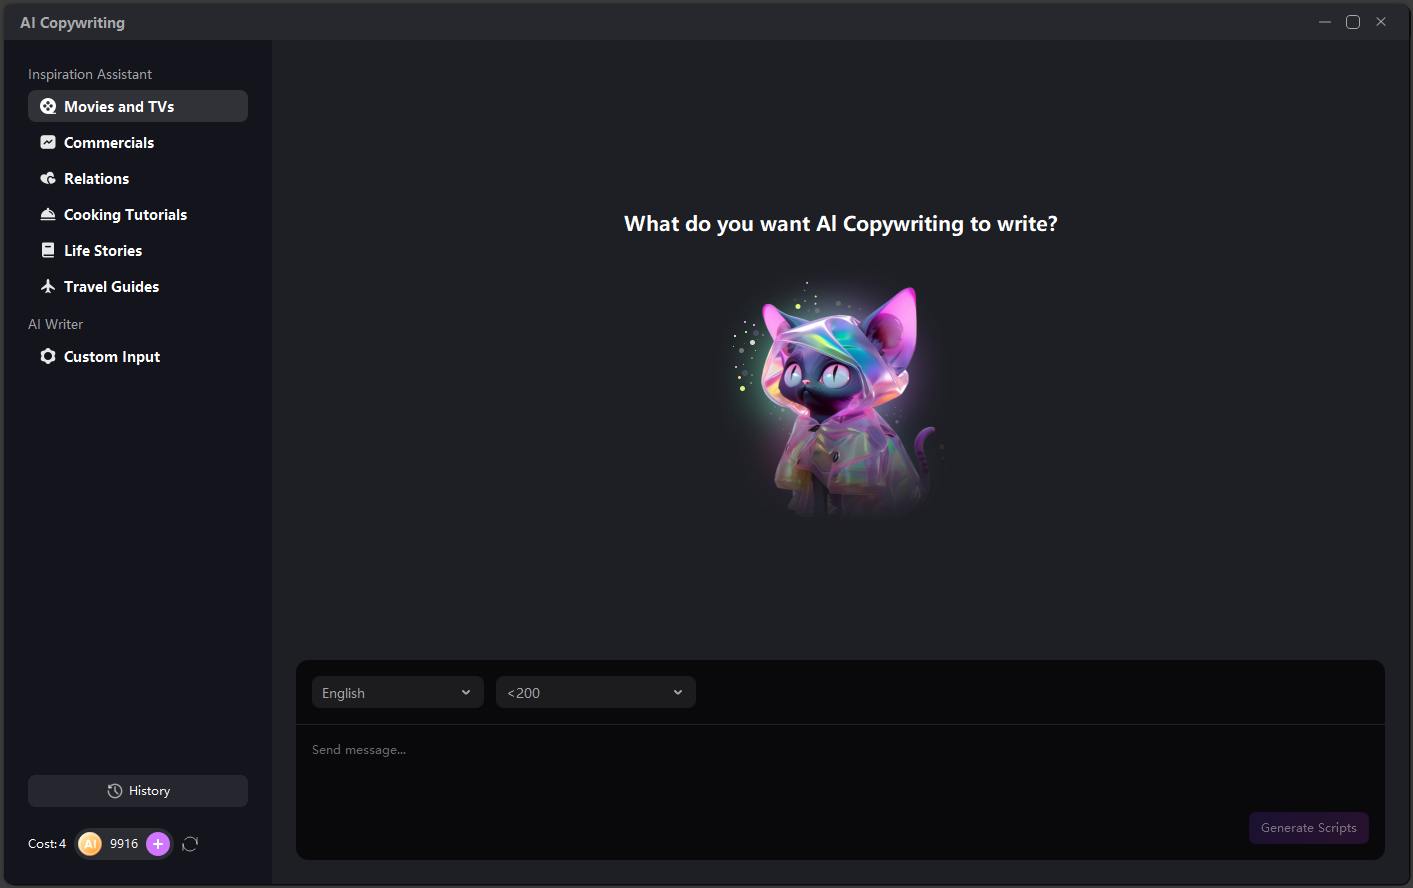
Task: Open the English language dropdown
Action: 398,692
